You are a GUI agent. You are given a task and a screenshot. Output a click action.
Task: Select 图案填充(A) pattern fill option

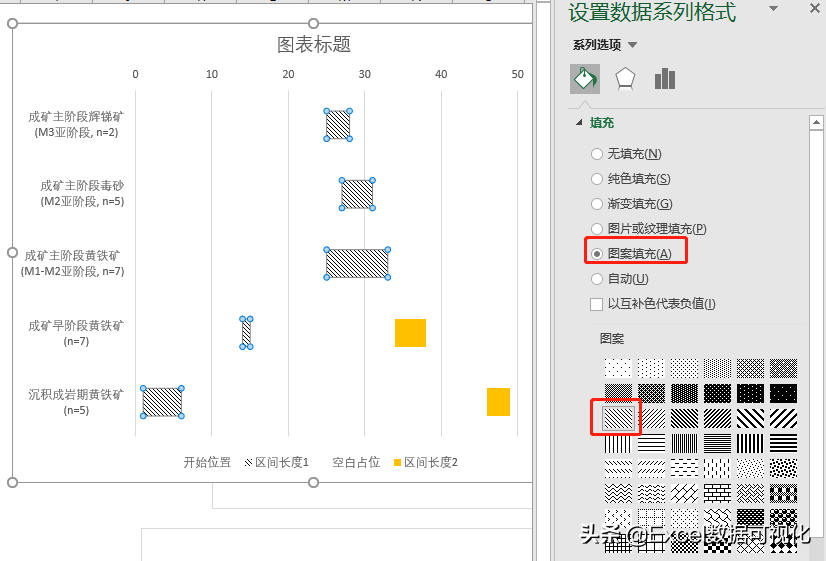[x=631, y=254]
